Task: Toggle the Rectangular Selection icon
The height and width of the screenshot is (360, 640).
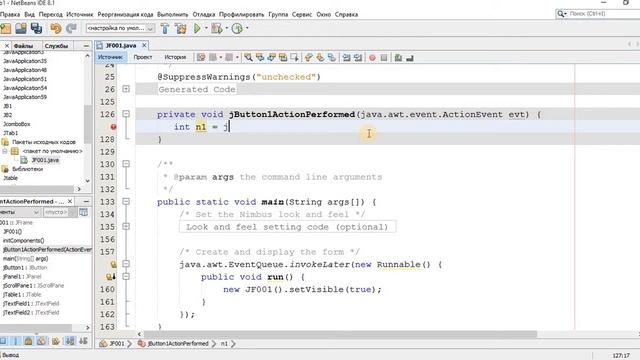Action: [294, 58]
